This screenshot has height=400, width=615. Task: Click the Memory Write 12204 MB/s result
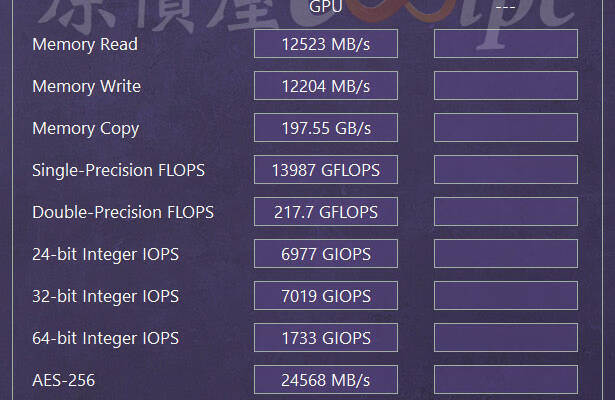(x=326, y=85)
